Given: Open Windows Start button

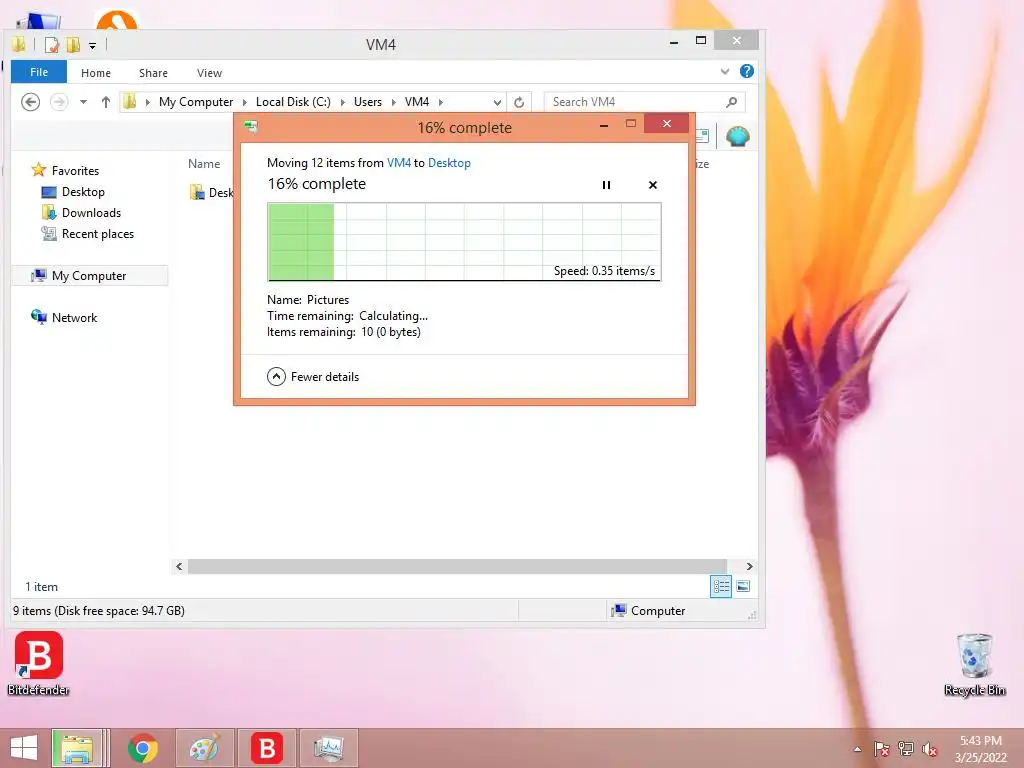Looking at the screenshot, I should click(24, 748).
